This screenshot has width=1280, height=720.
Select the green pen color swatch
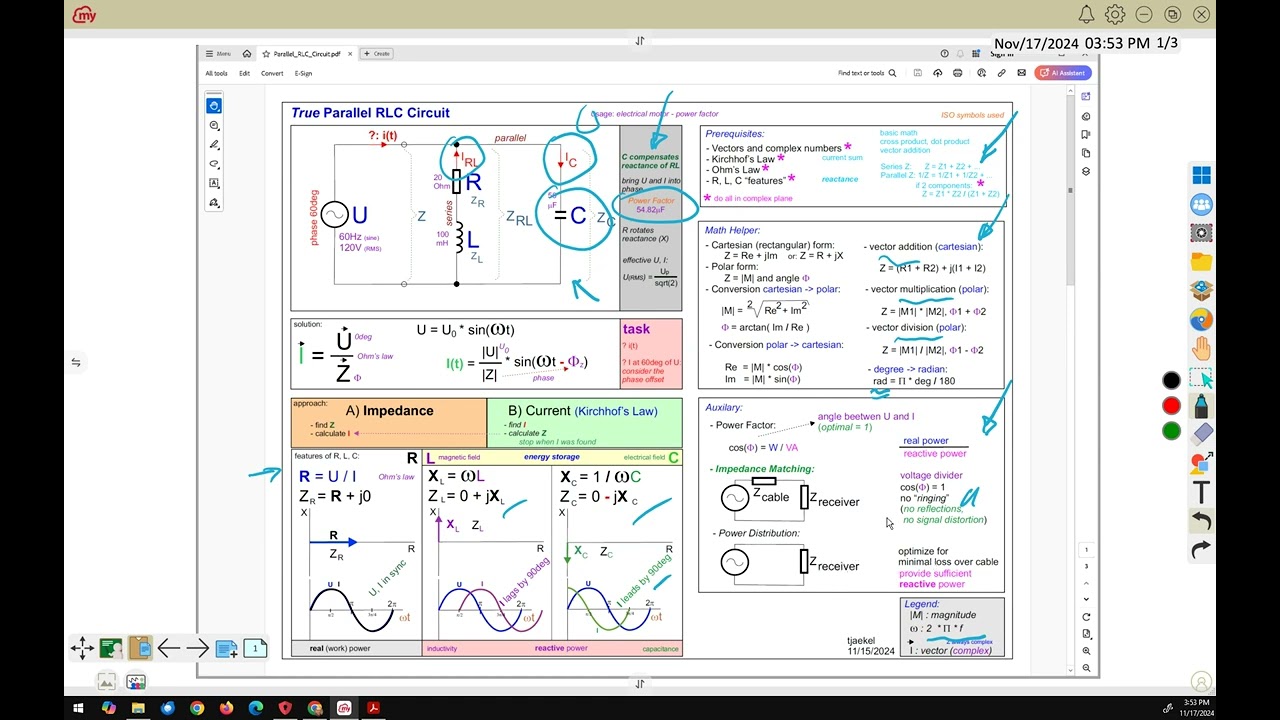[1171, 431]
